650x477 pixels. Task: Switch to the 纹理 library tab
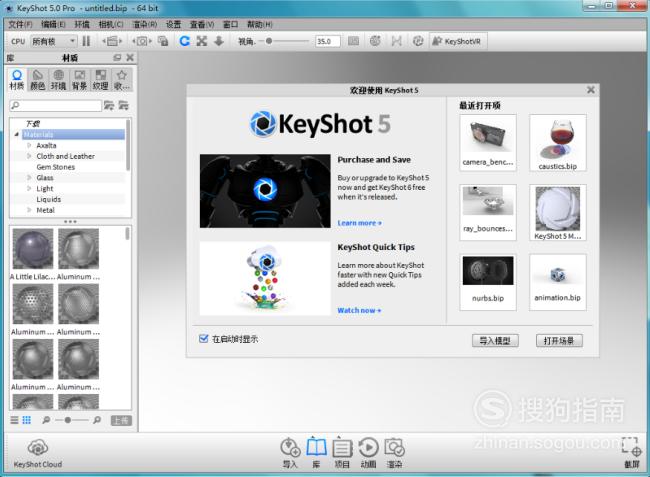click(100, 80)
